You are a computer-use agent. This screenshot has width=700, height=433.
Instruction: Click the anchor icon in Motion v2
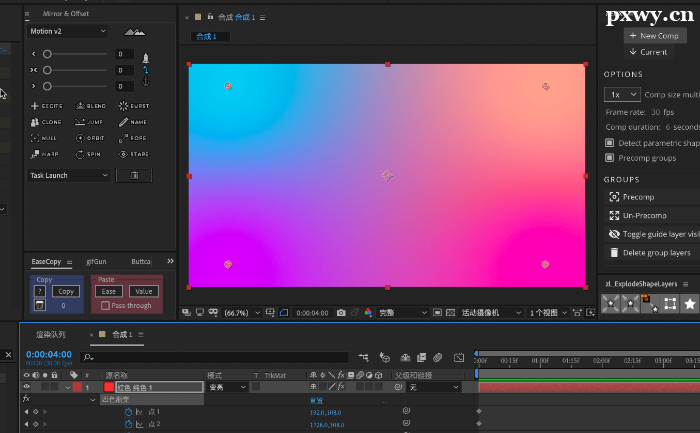point(146,82)
